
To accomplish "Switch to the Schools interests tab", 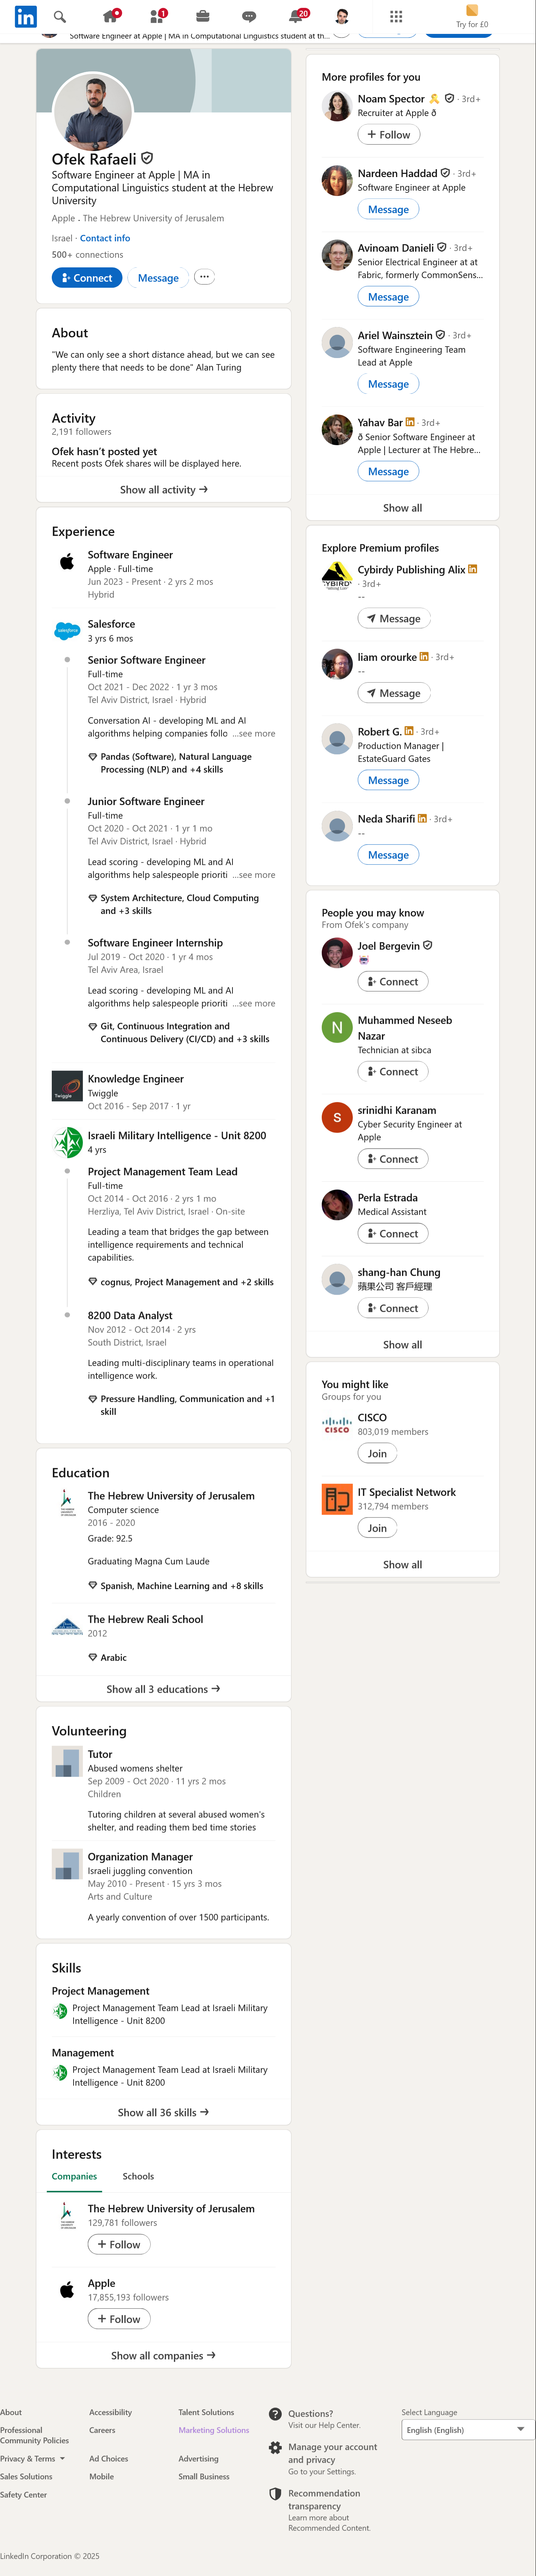I will click(138, 2176).
